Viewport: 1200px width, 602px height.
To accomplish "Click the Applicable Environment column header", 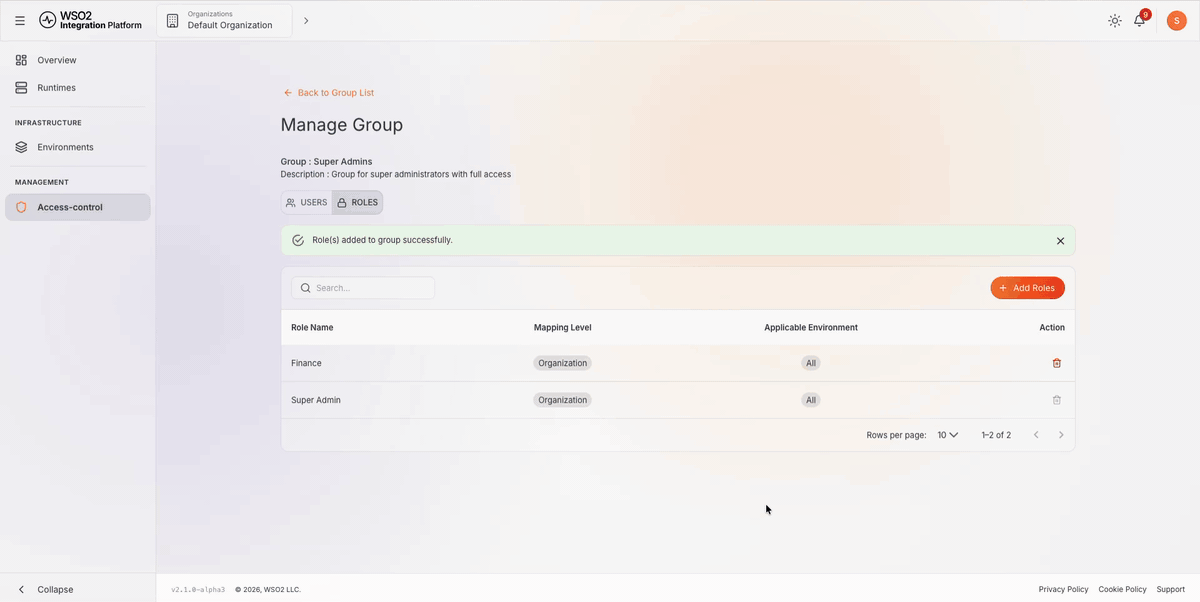I will [811, 327].
